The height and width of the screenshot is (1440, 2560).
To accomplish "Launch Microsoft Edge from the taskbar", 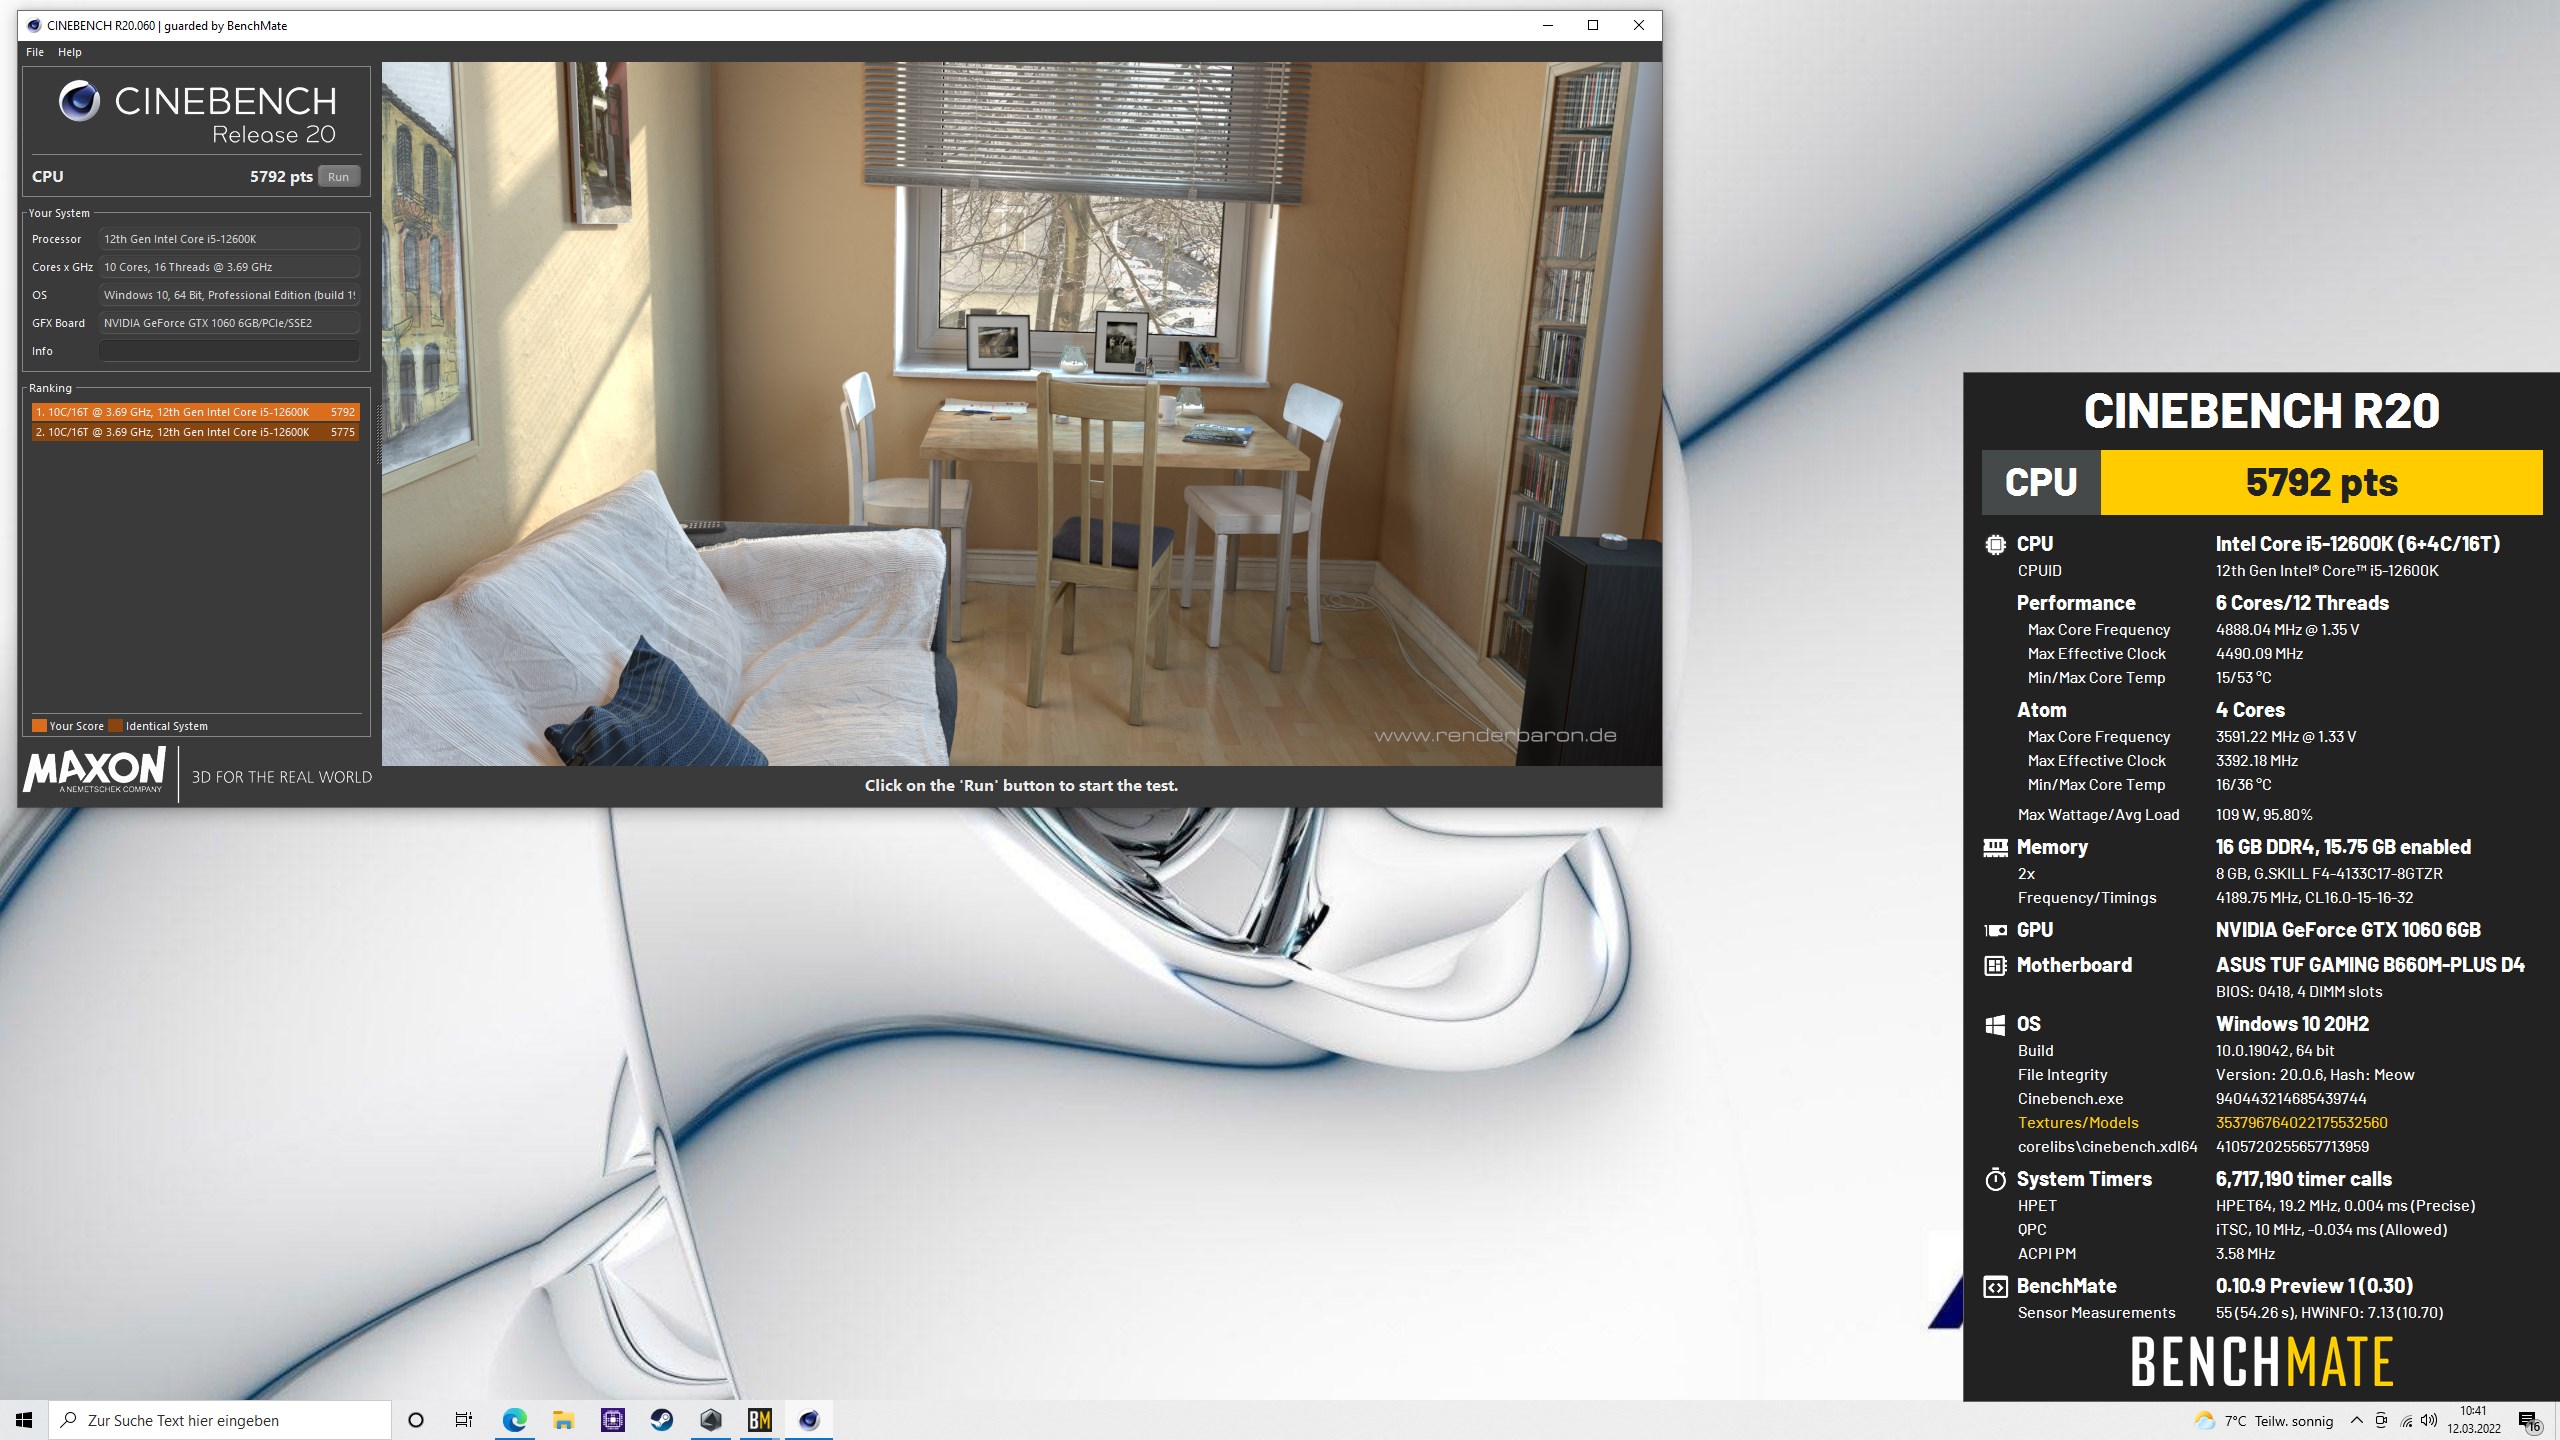I will click(514, 1420).
